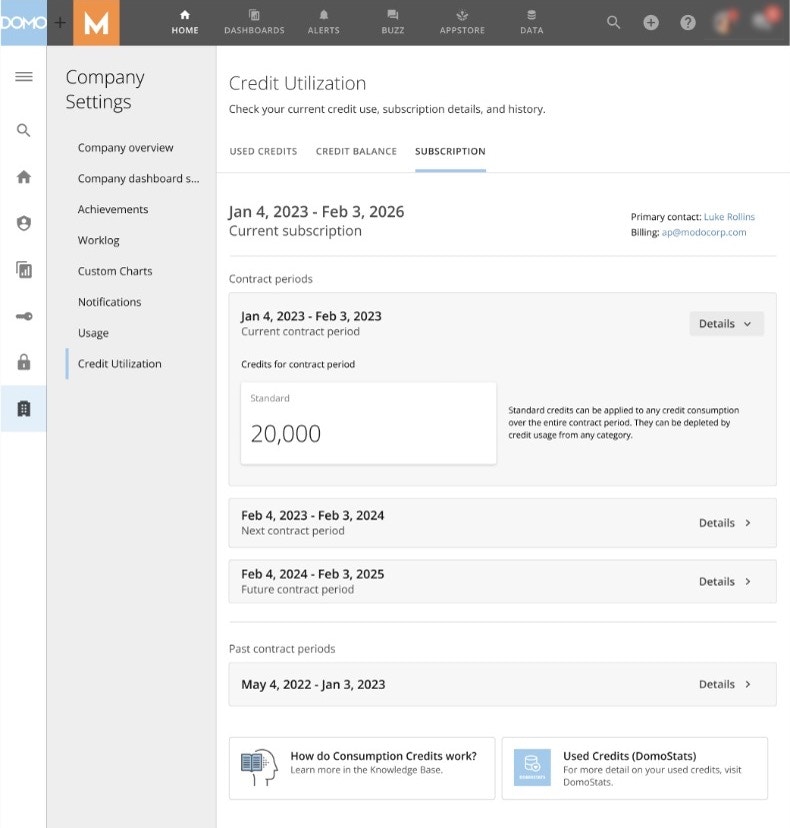This screenshot has height=828, width=790.
Task: Click the shield person icon in left rail
Action: (24, 223)
